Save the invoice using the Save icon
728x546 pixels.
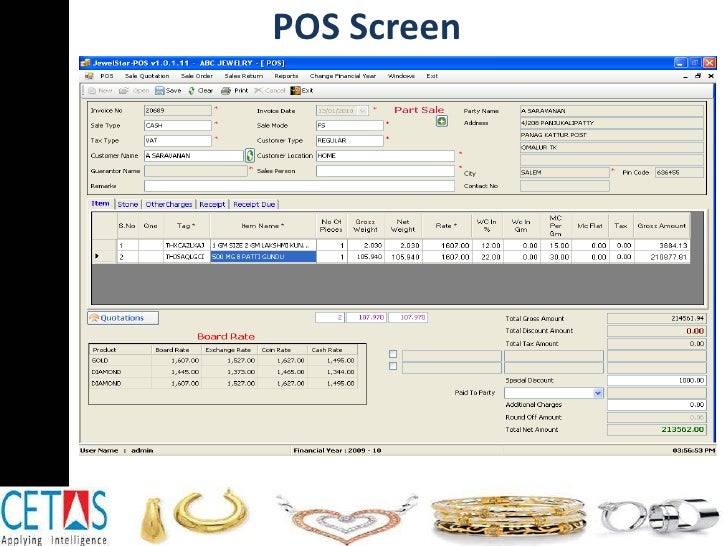[x=160, y=90]
